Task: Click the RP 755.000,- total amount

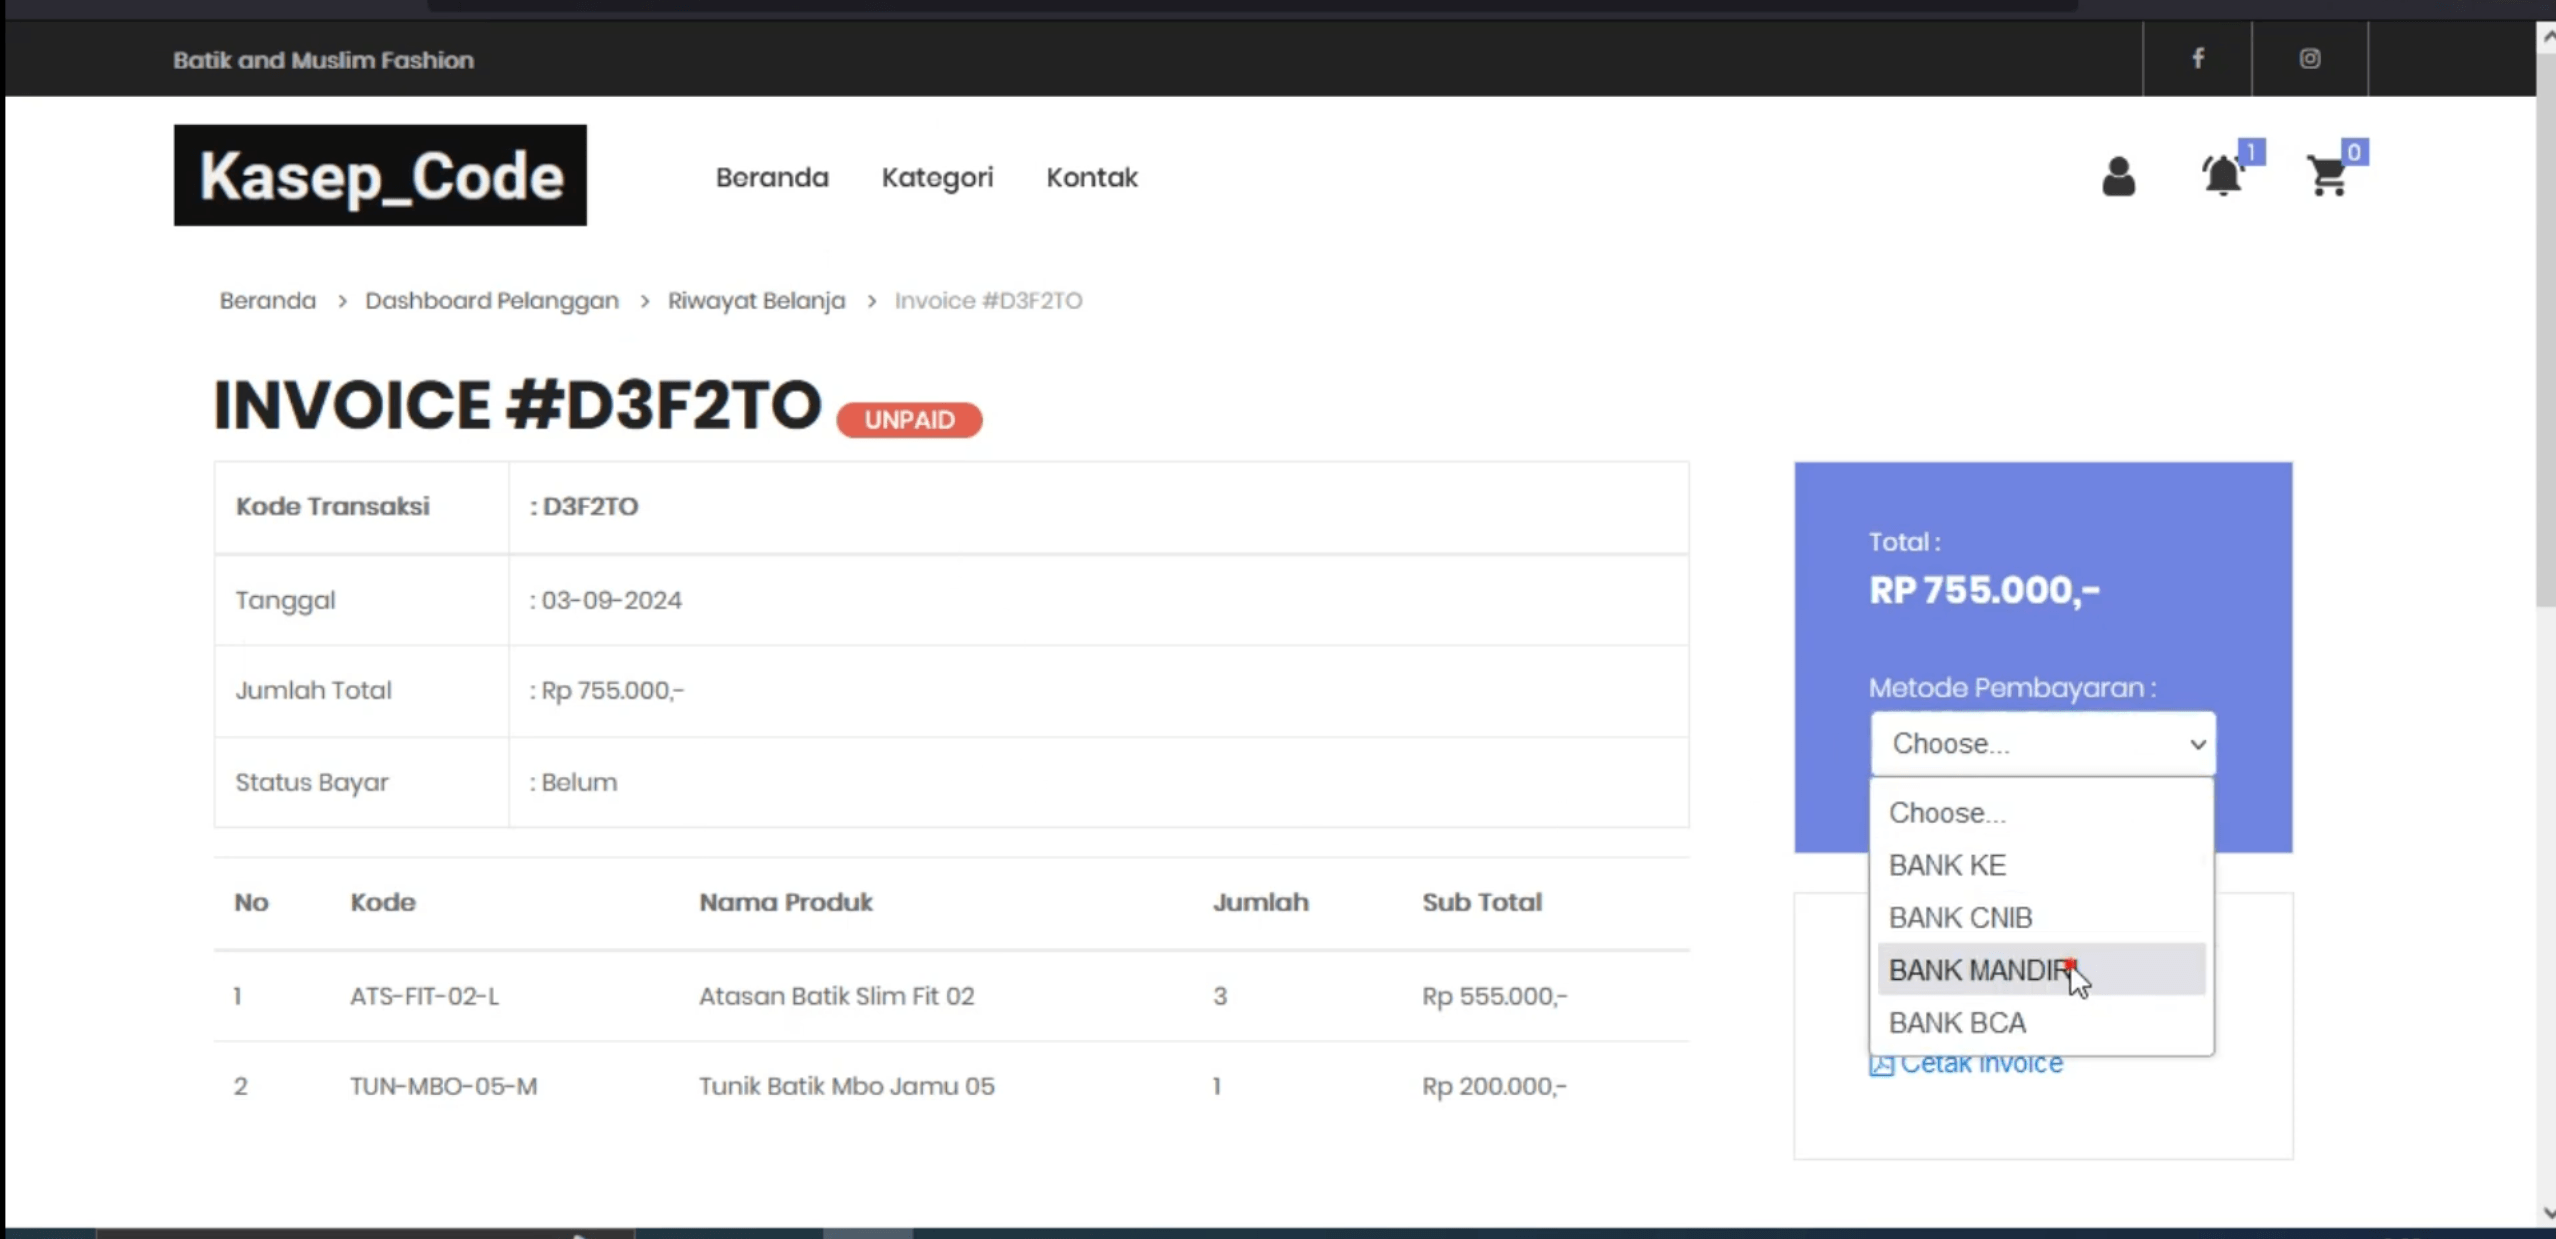Action: coord(1984,590)
